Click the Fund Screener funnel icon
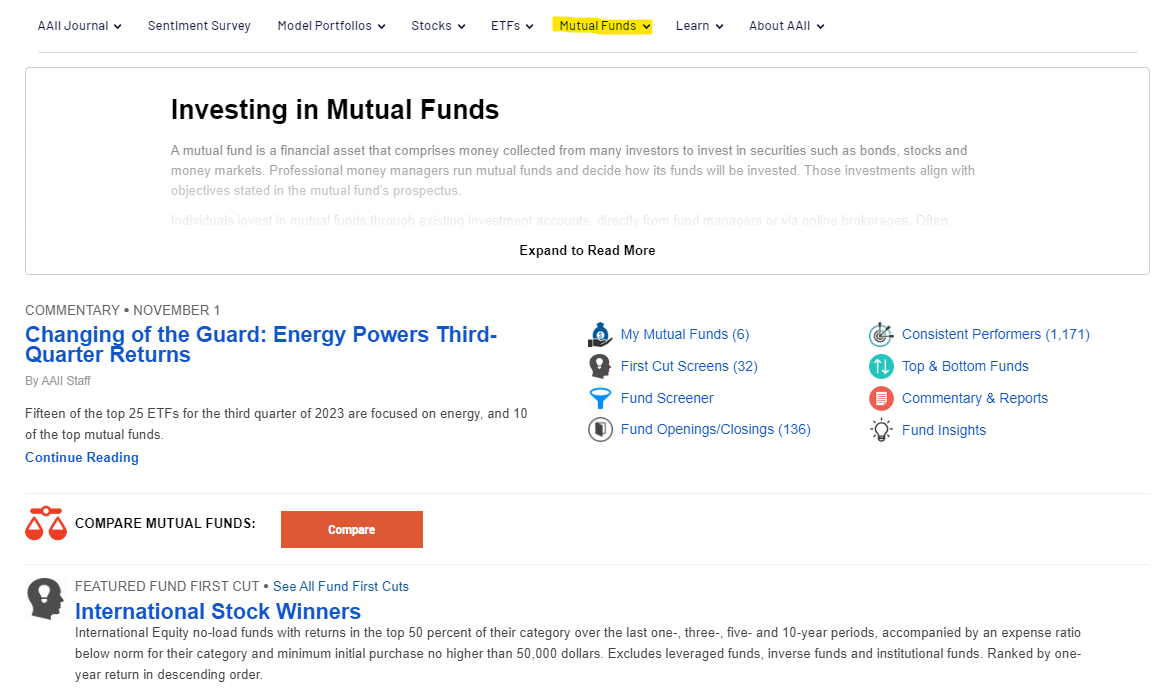The image size is (1155, 693). [x=600, y=398]
